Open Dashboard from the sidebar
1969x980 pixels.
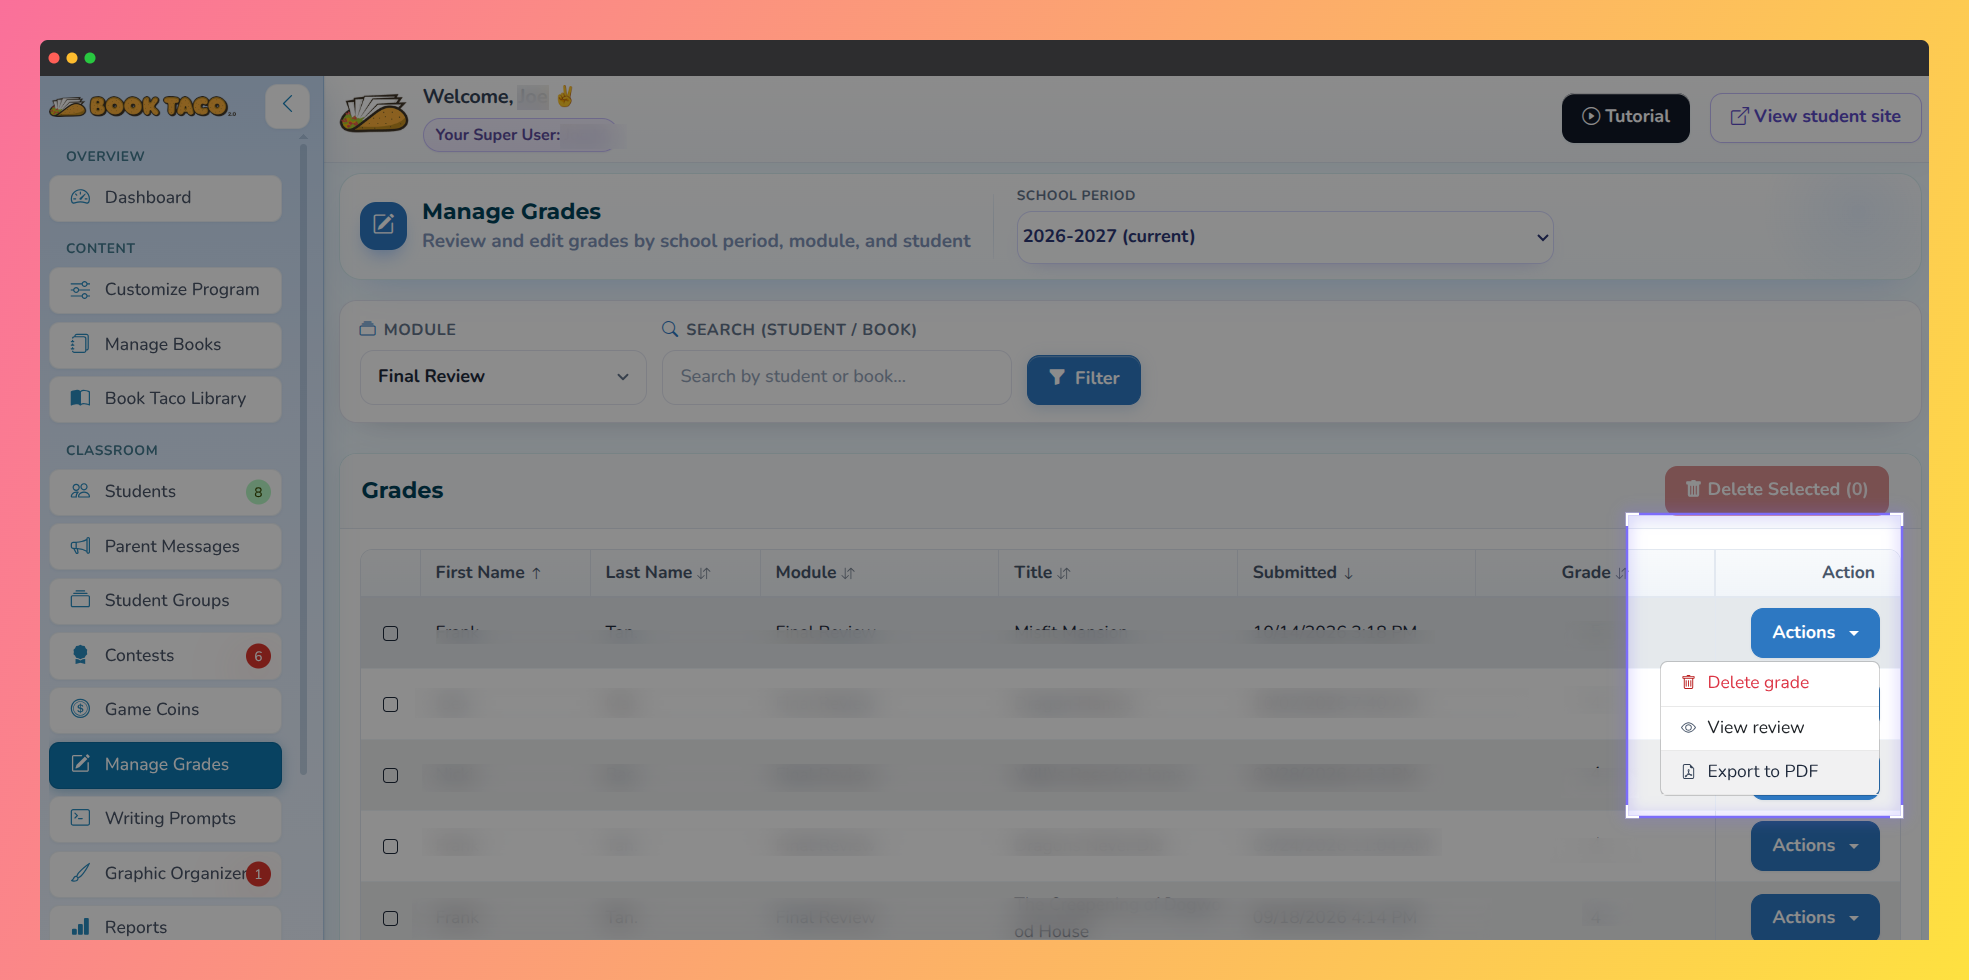coord(165,197)
